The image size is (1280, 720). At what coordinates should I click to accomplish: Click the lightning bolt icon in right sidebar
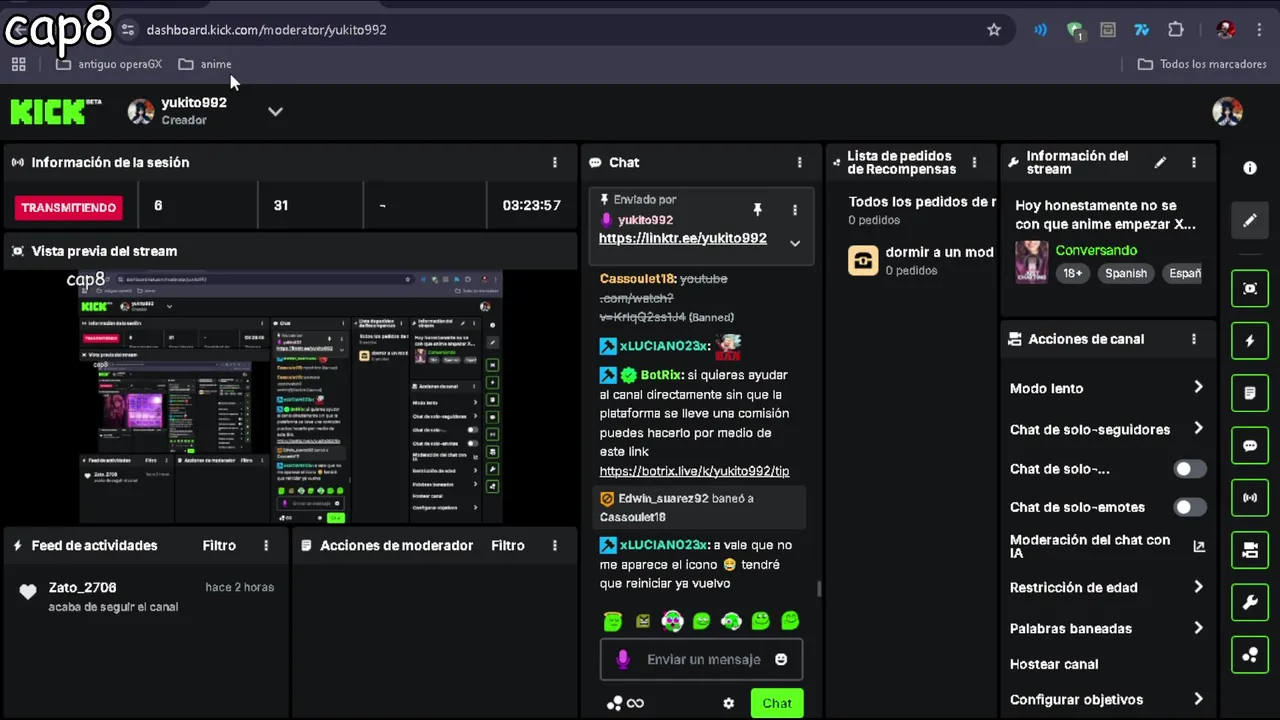1250,341
